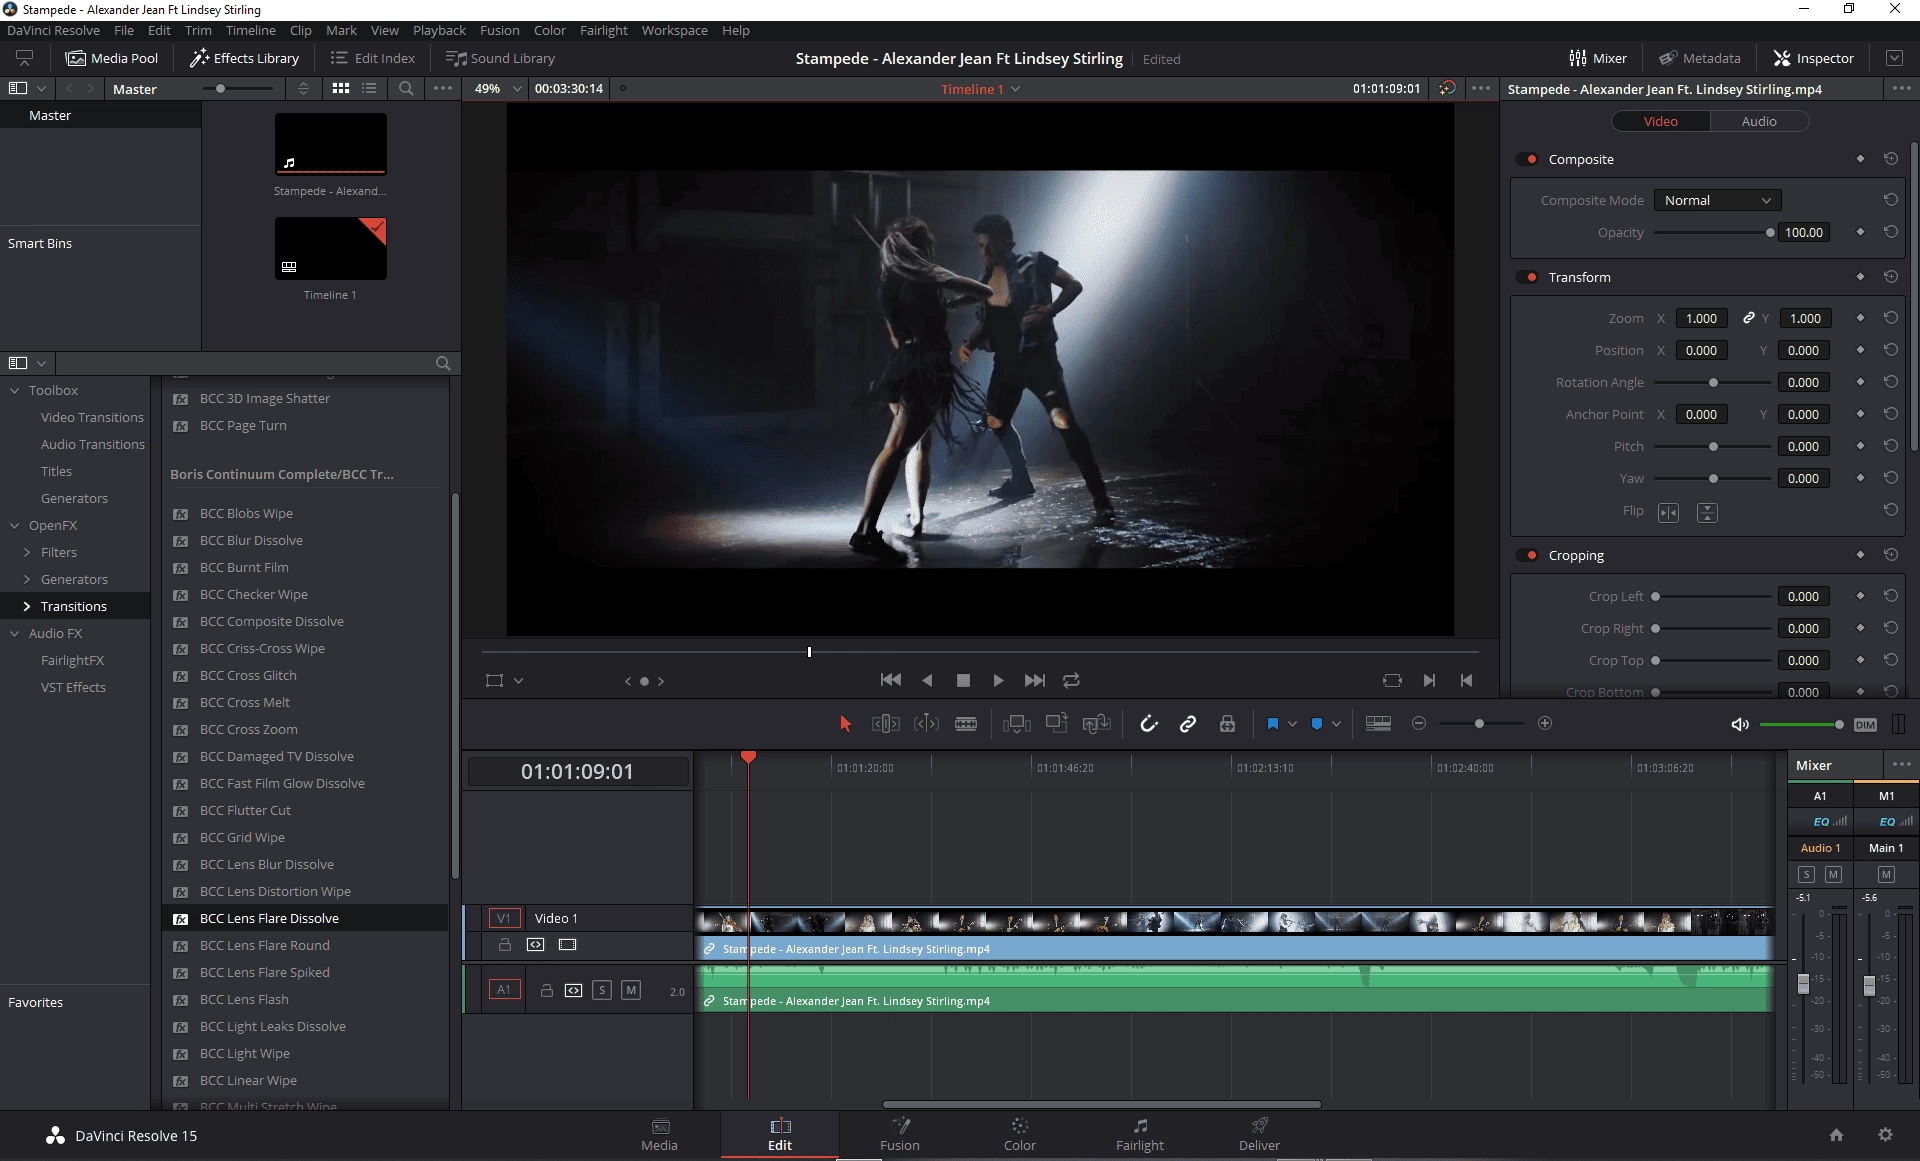Play the timeline forward
Image resolution: width=1920 pixels, height=1161 pixels.
coord(998,680)
